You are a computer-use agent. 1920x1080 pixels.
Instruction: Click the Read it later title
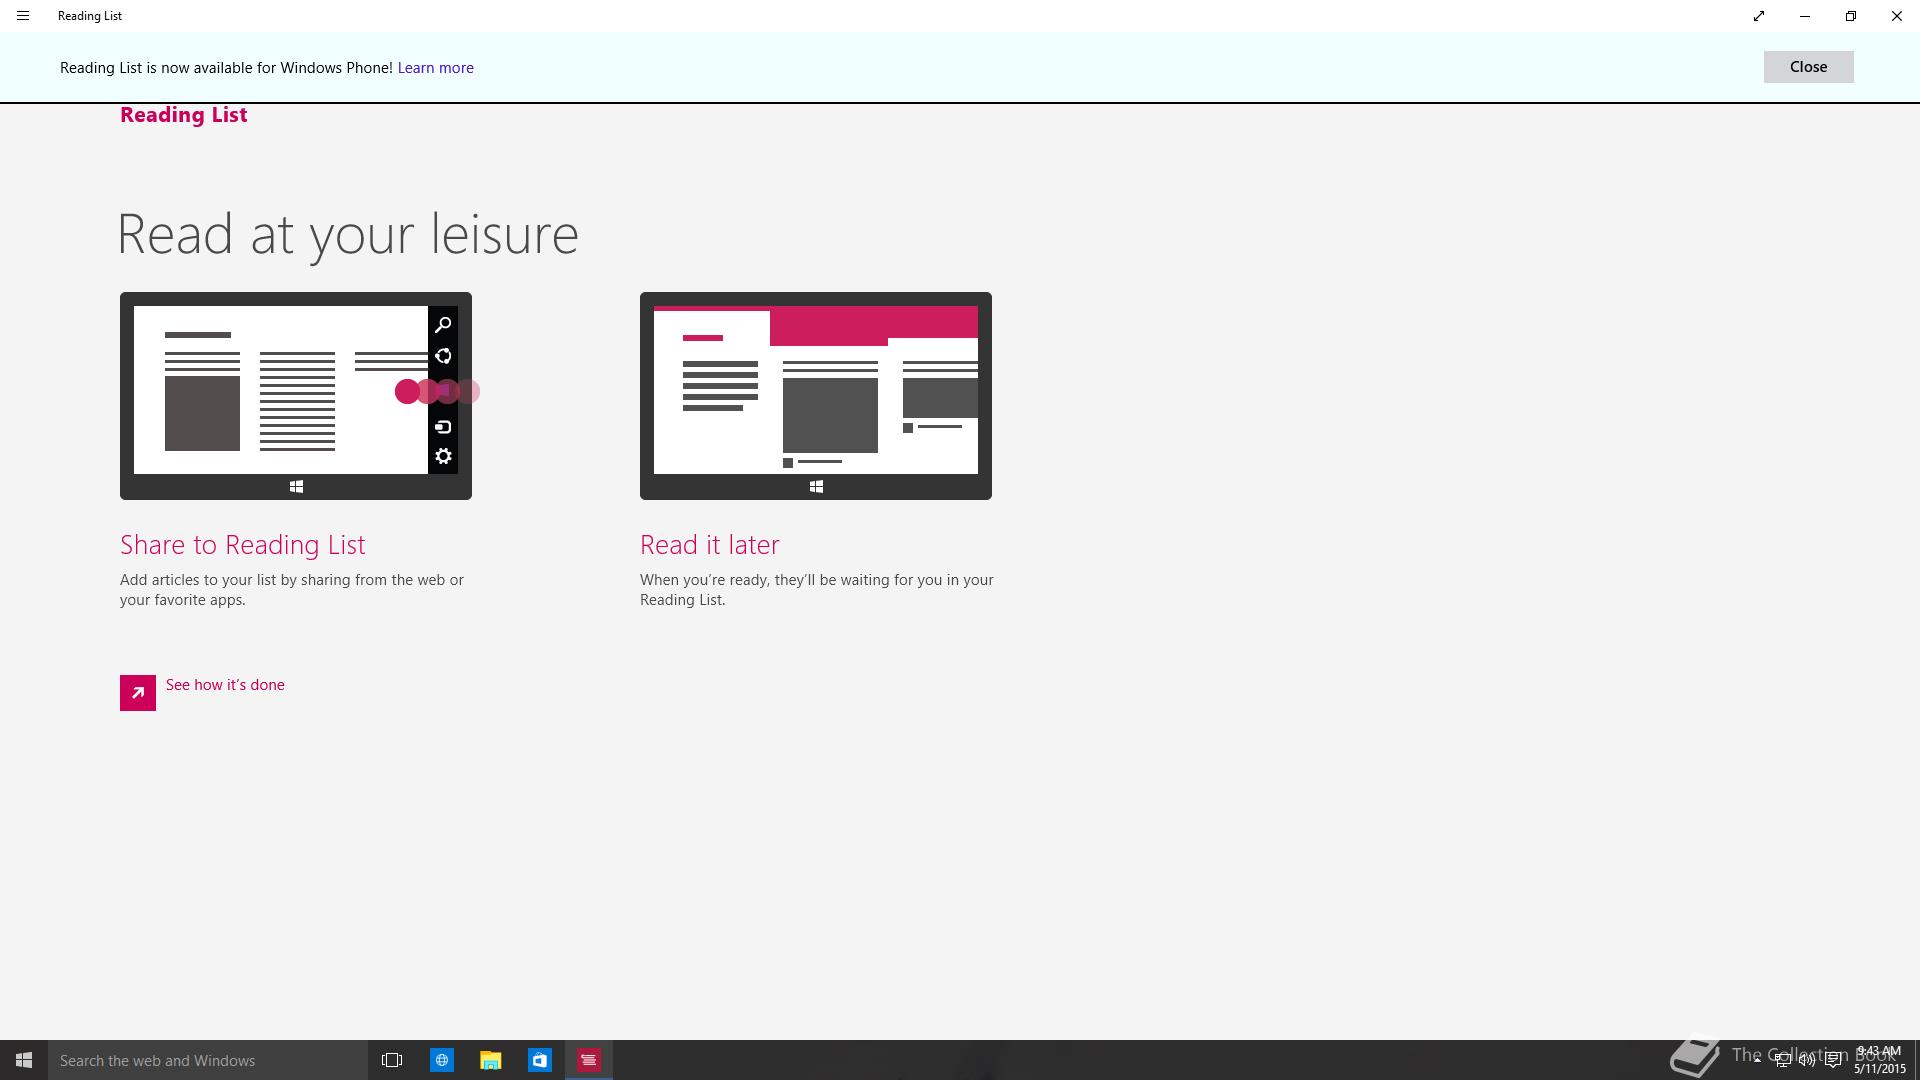709,544
